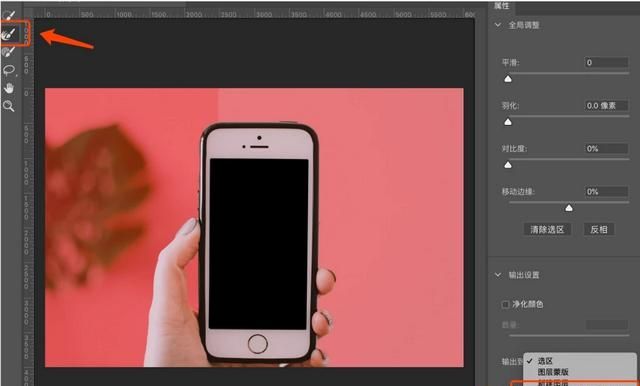Click the 羽化 value field showing 0.0 像素

click(x=606, y=106)
